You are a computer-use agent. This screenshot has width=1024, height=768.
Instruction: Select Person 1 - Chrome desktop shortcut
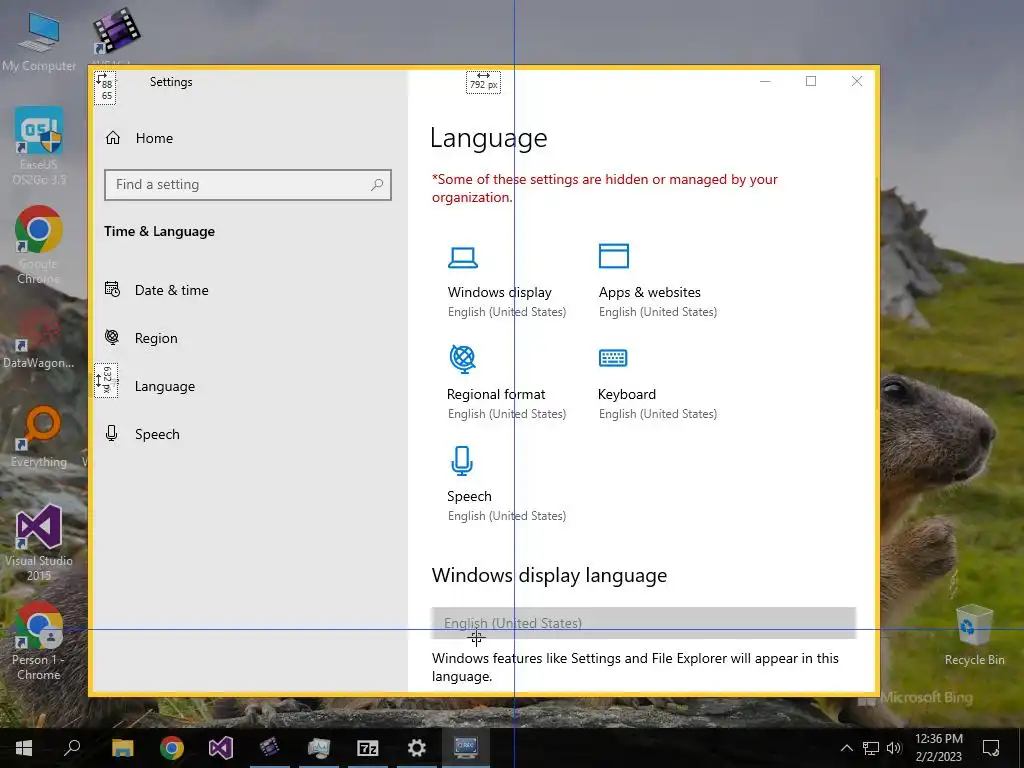pos(39,642)
